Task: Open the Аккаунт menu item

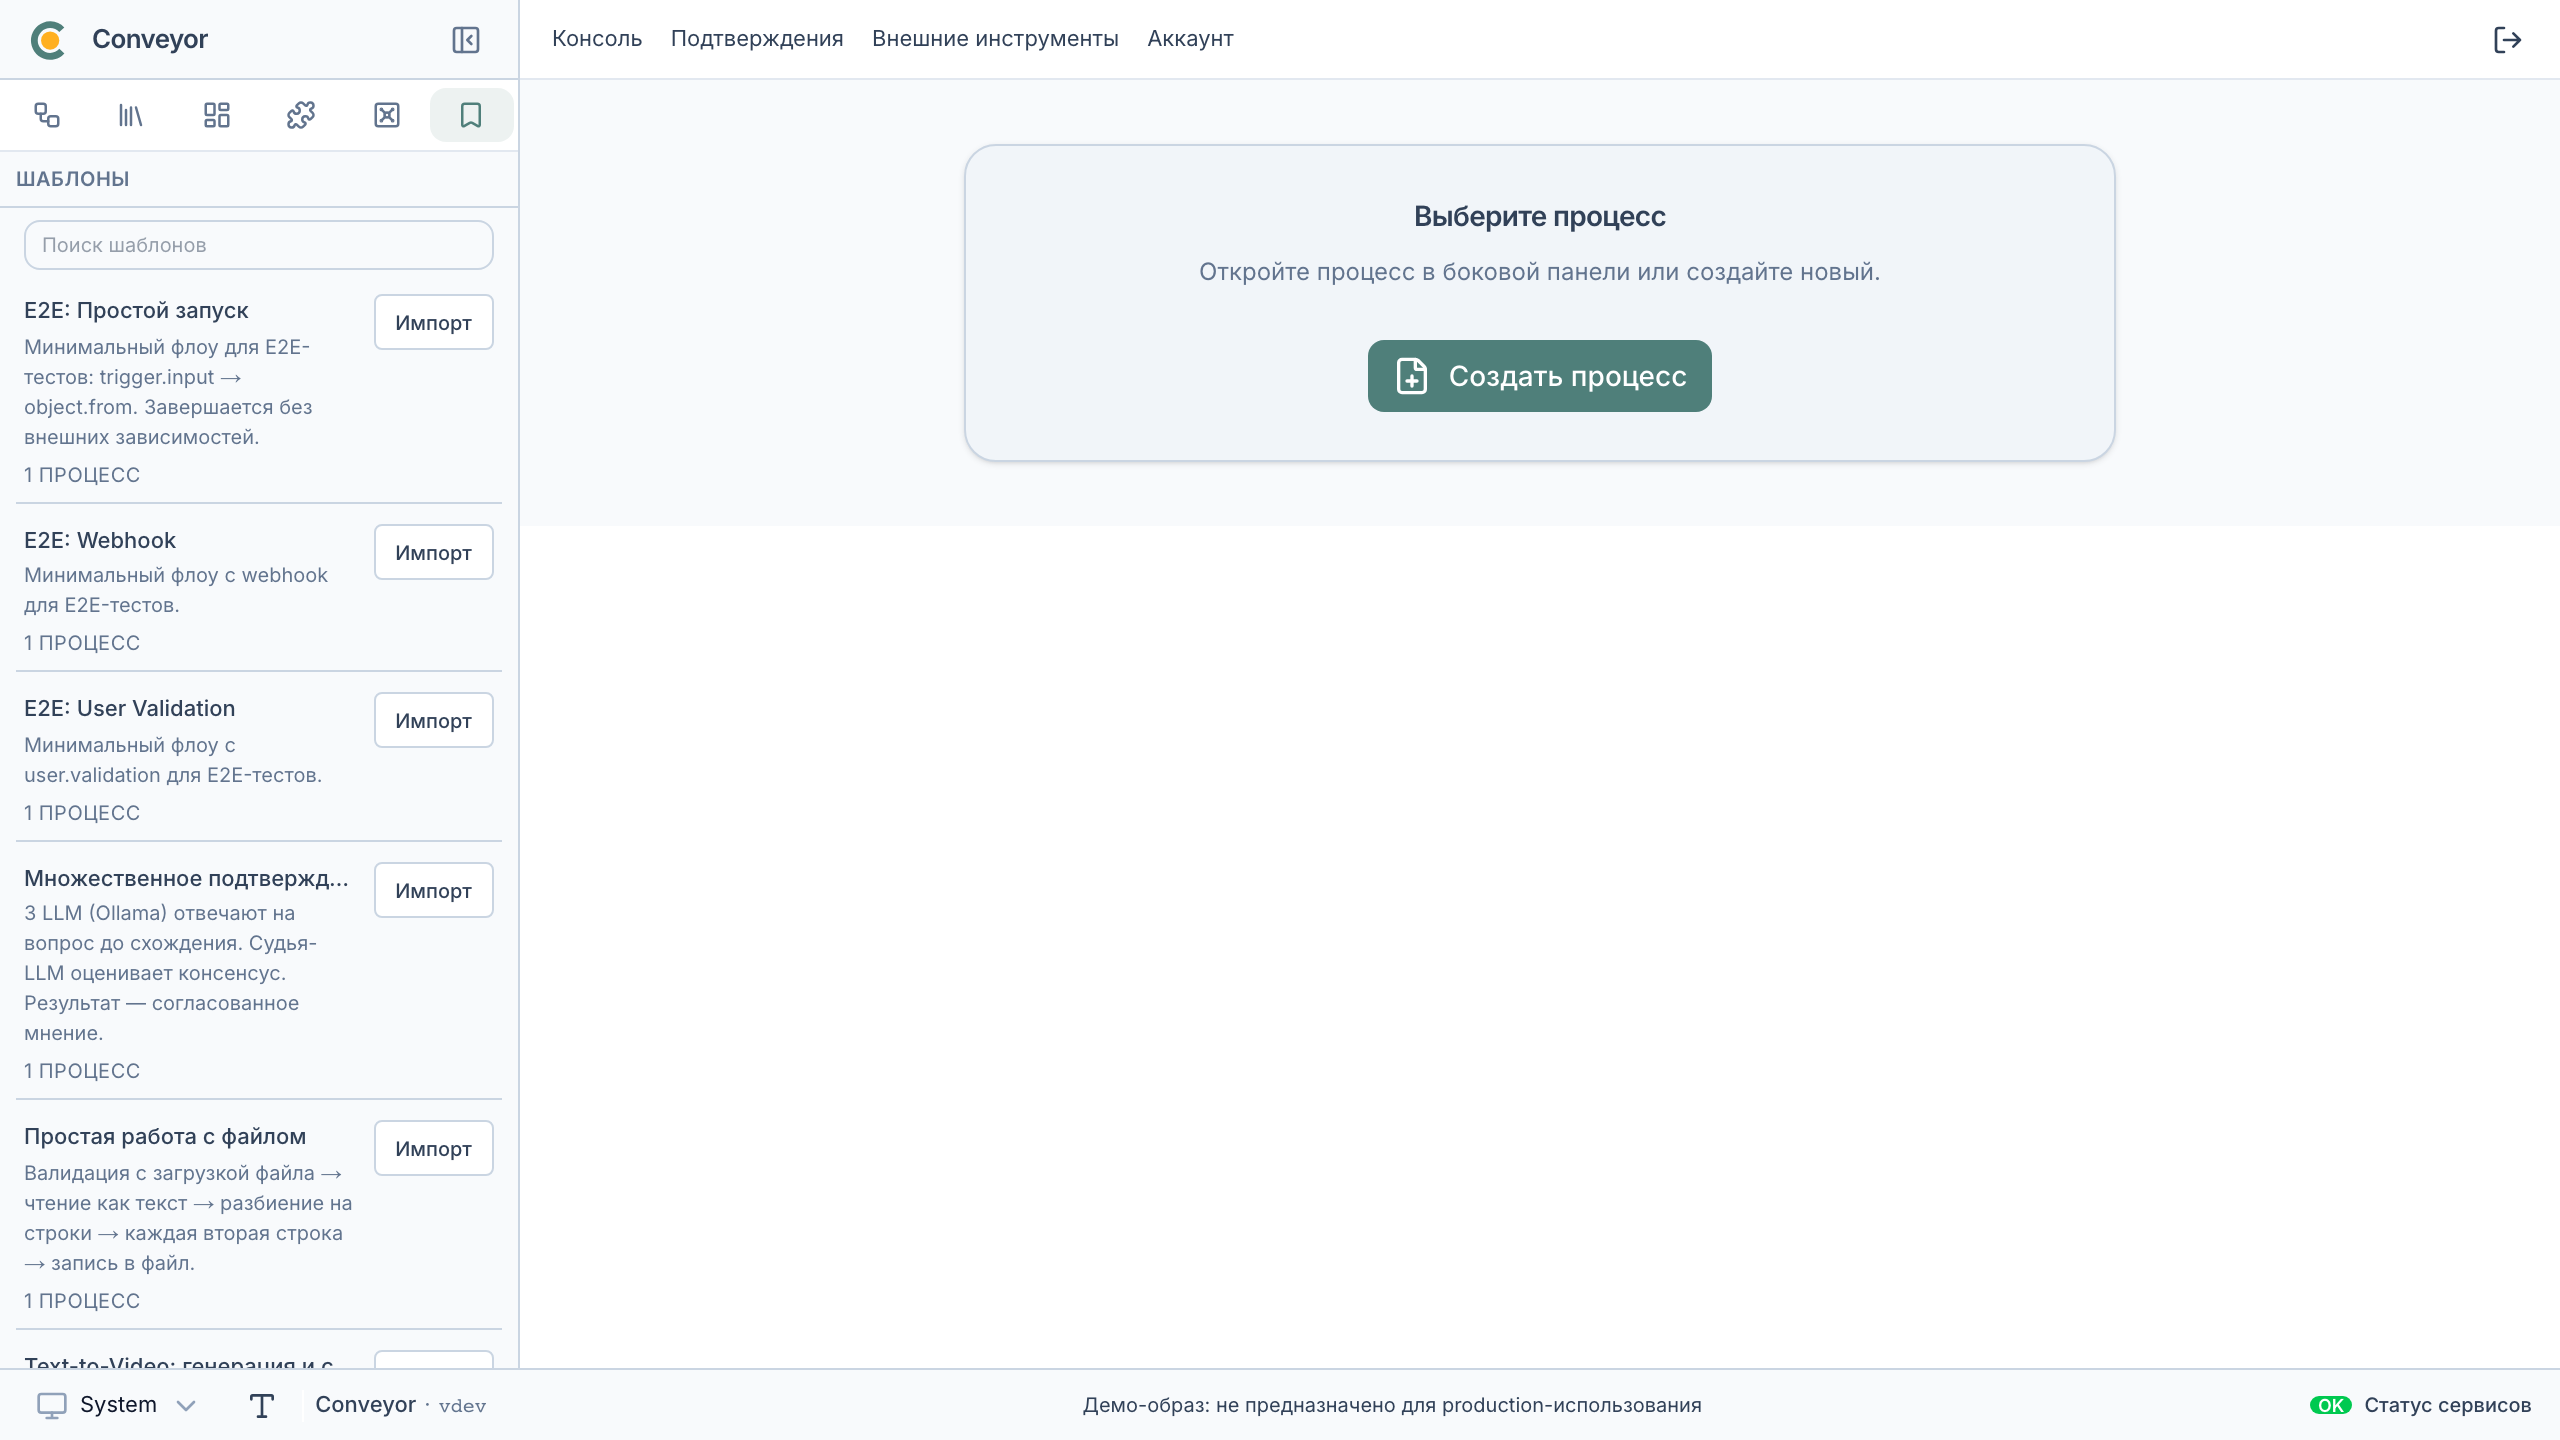Action: click(1190, 39)
